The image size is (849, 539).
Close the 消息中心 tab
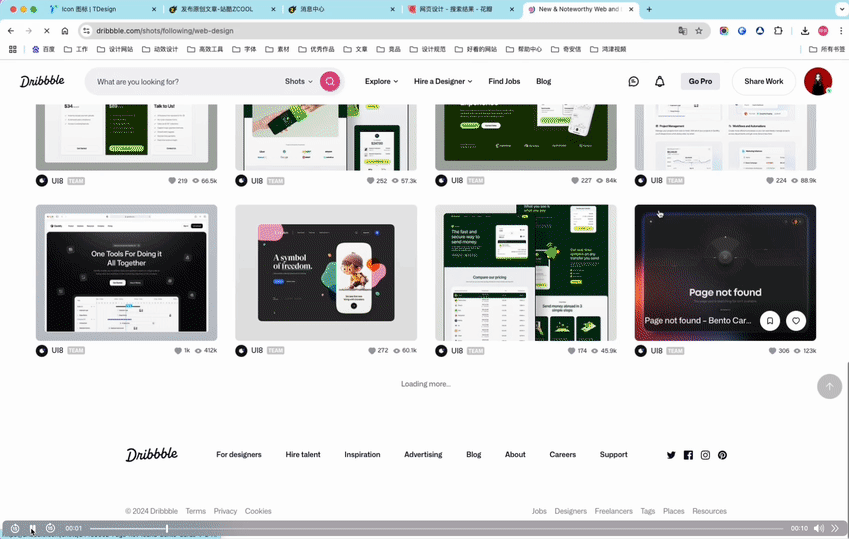pyautogui.click(x=393, y=9)
